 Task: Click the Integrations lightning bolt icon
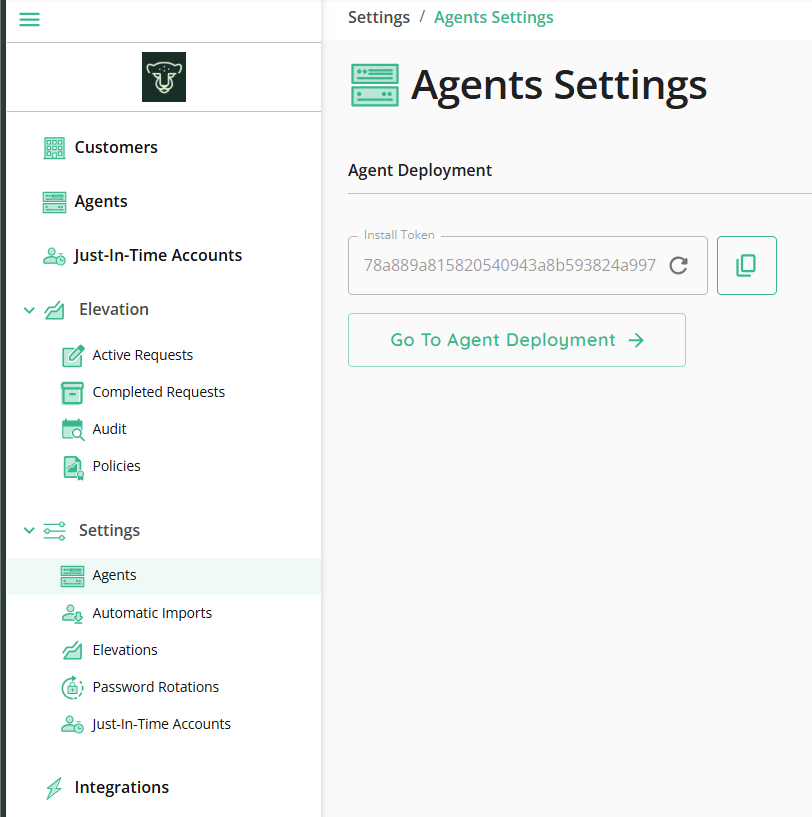click(52, 788)
